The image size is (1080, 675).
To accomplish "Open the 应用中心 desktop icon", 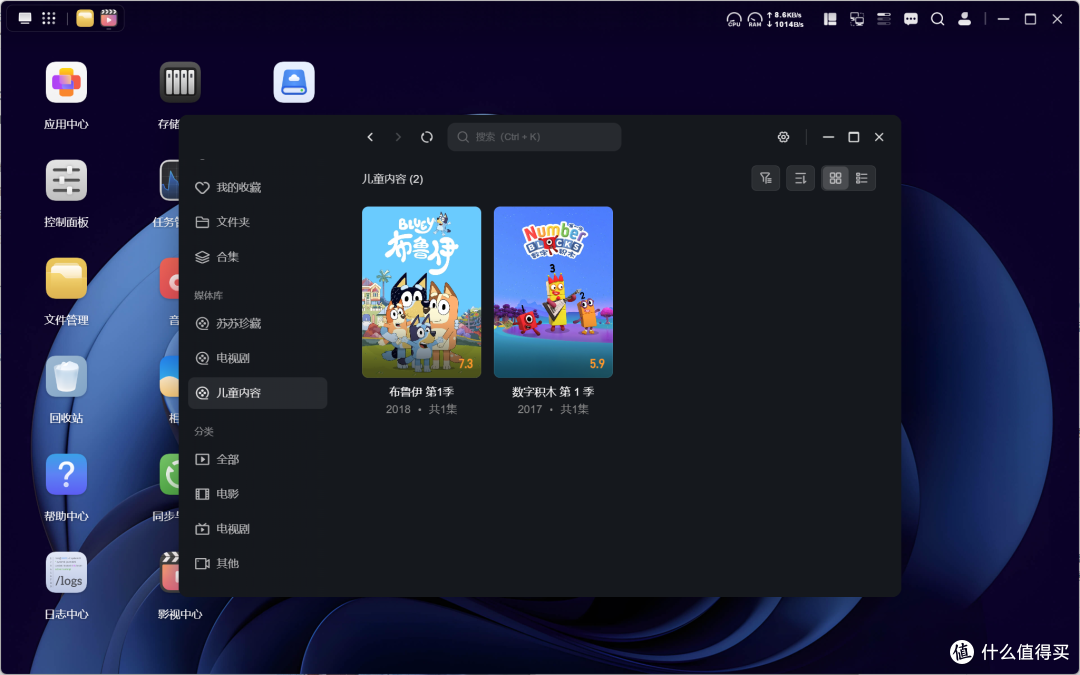I will tap(66, 83).
